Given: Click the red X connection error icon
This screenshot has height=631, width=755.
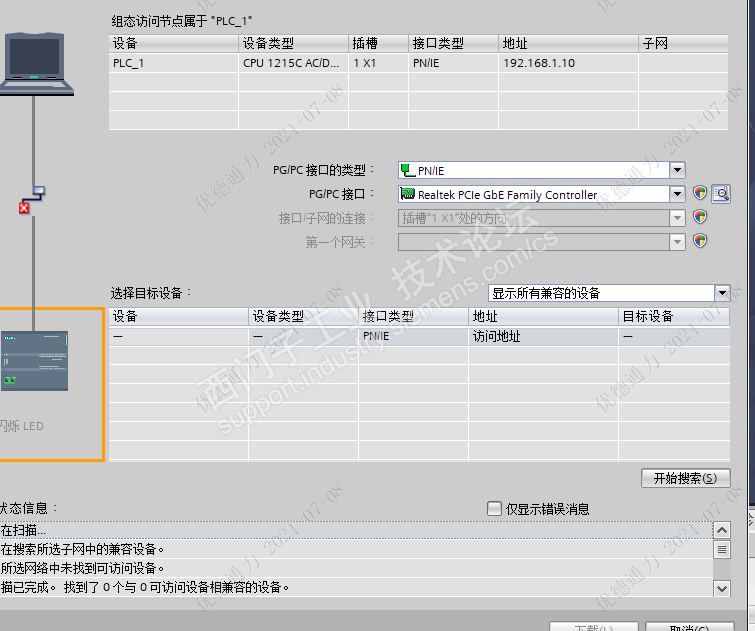Looking at the screenshot, I should coord(24,208).
